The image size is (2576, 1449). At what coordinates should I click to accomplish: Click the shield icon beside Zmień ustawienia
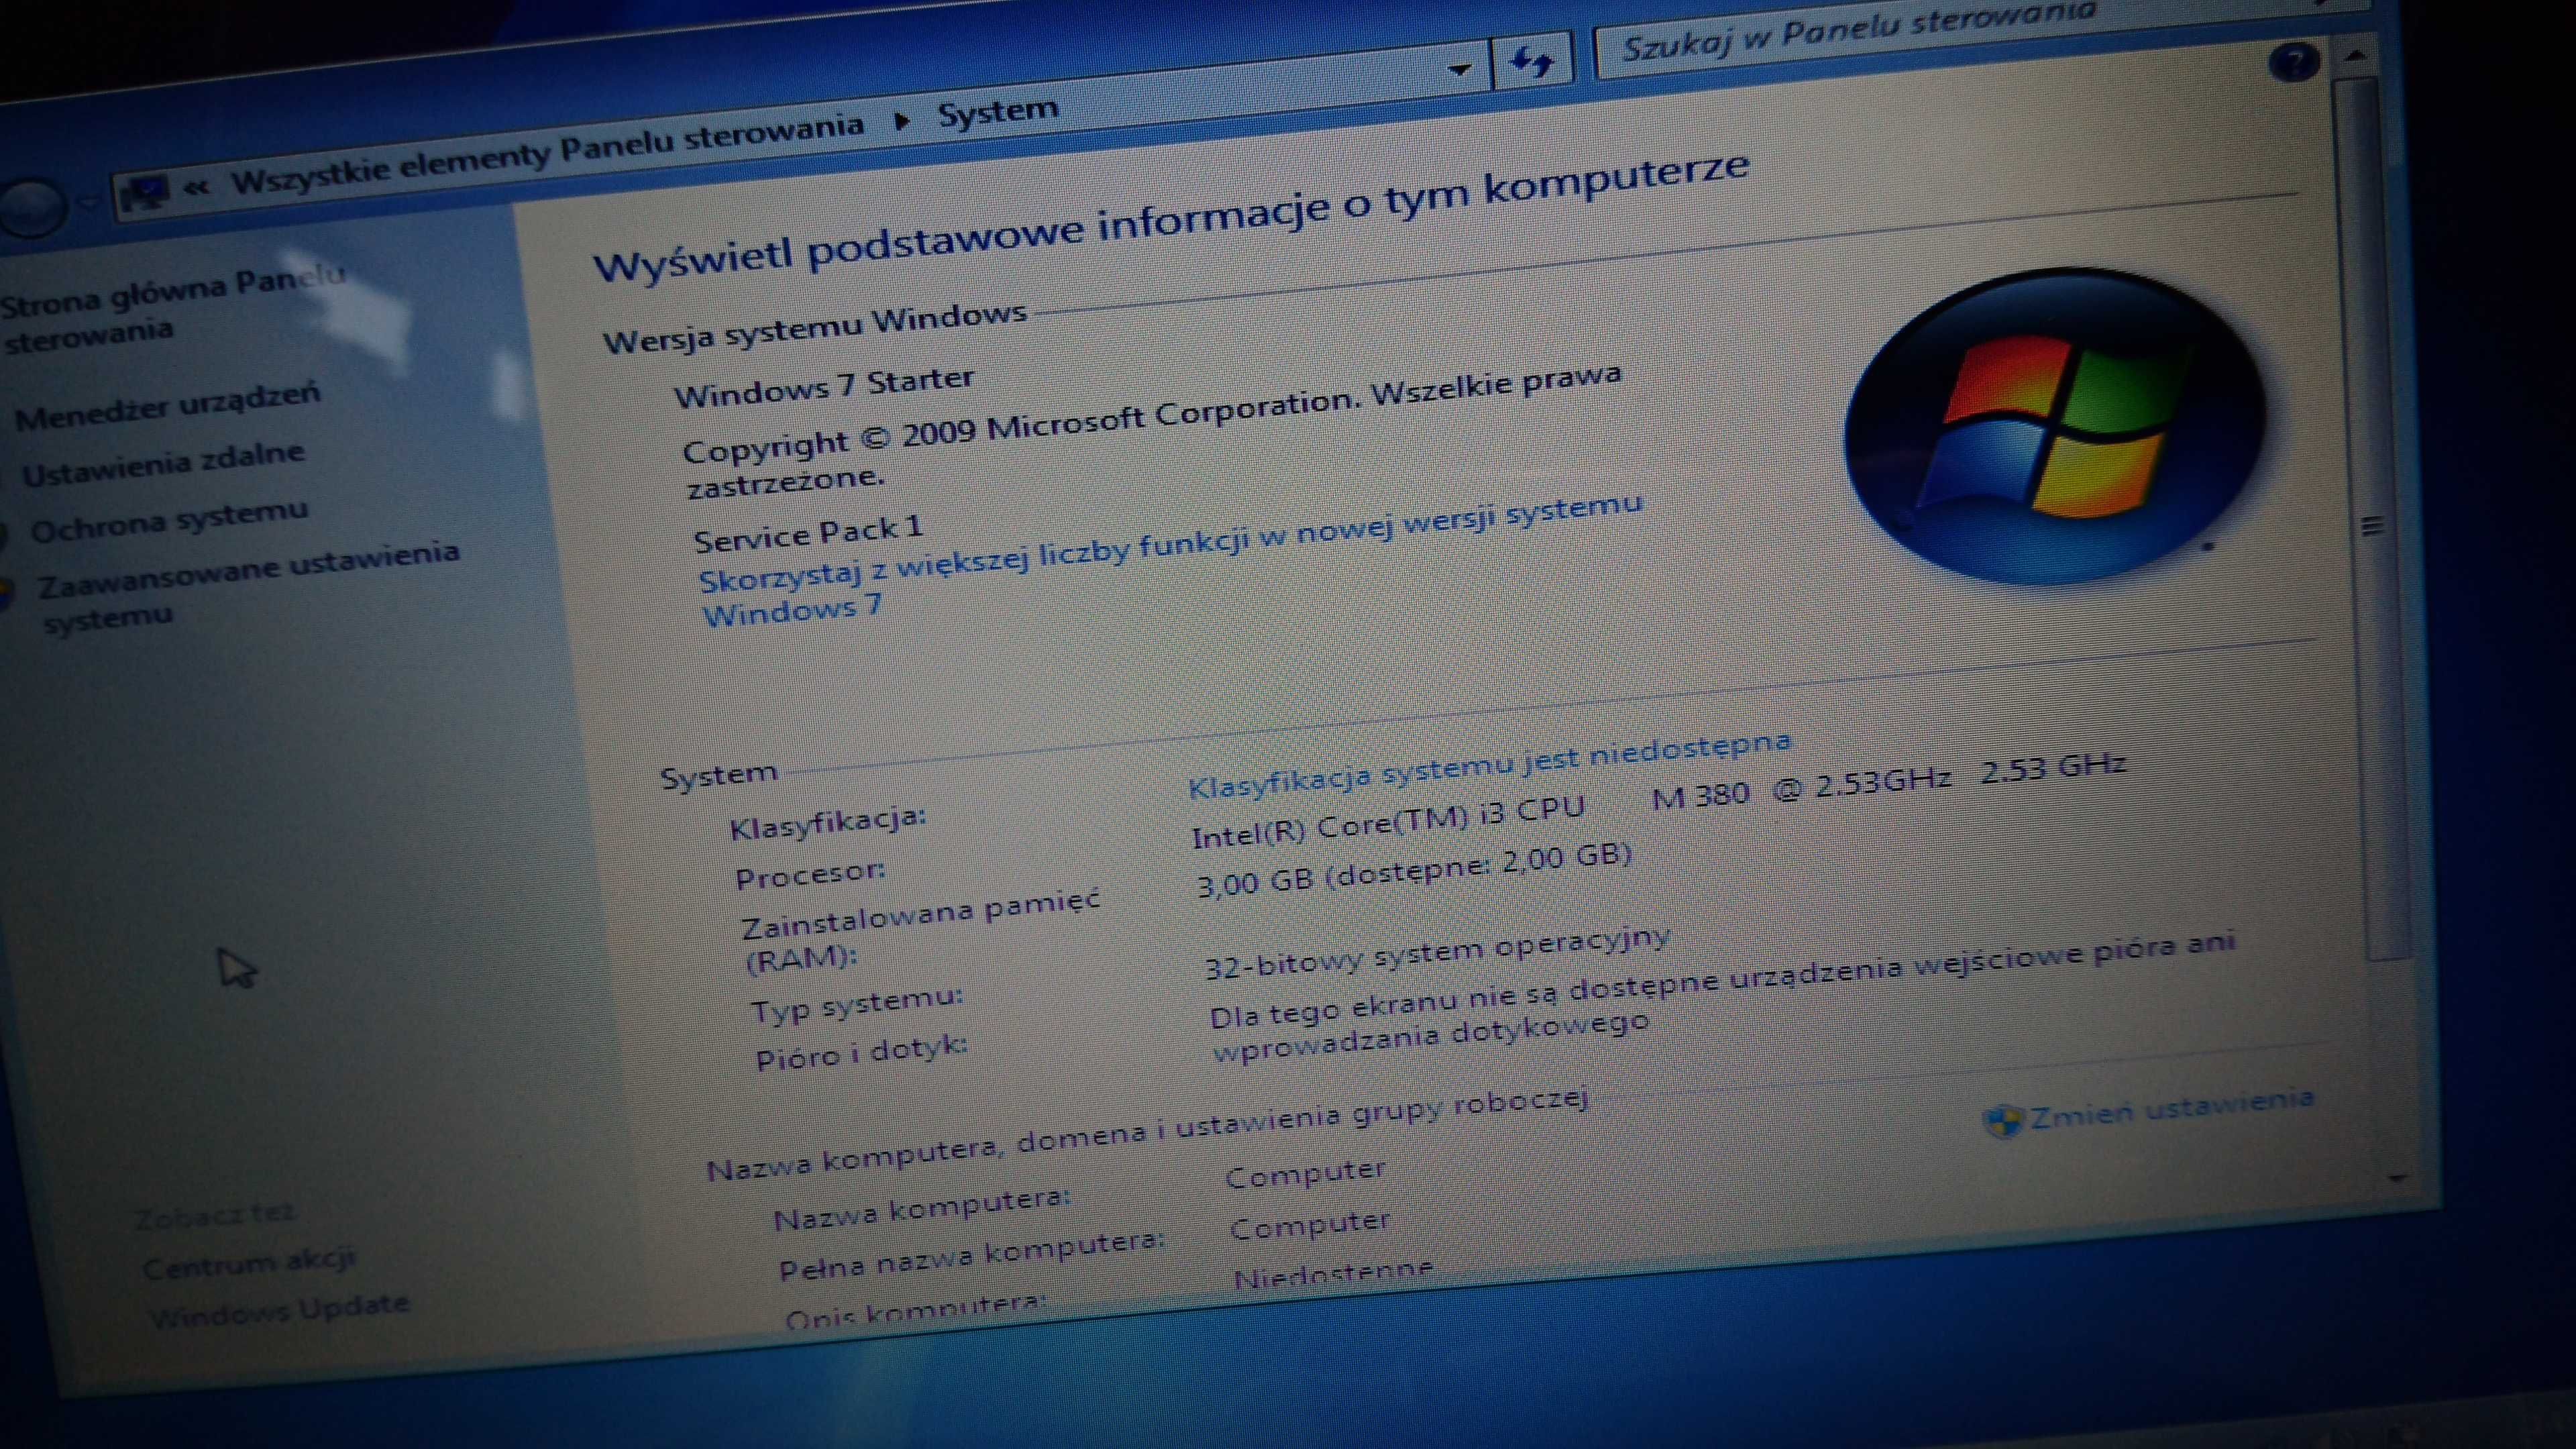2003,1121
